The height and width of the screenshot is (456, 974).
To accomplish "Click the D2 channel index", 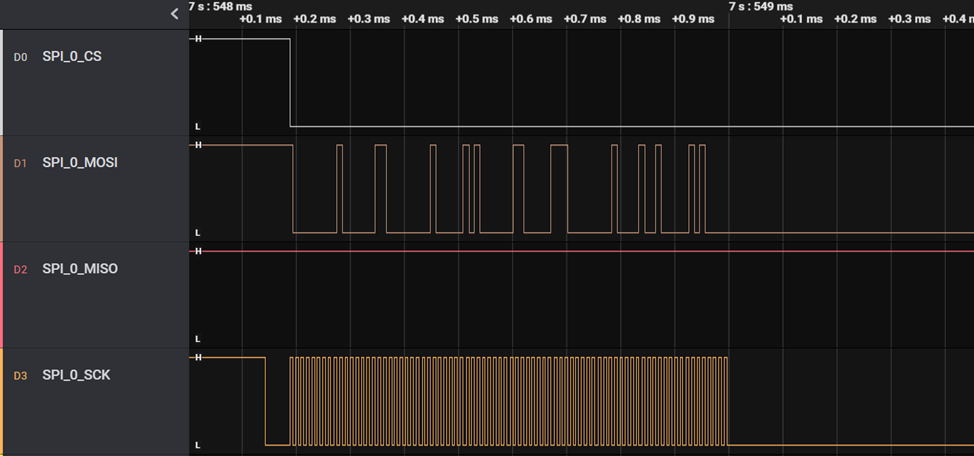I will pyautogui.click(x=20, y=270).
